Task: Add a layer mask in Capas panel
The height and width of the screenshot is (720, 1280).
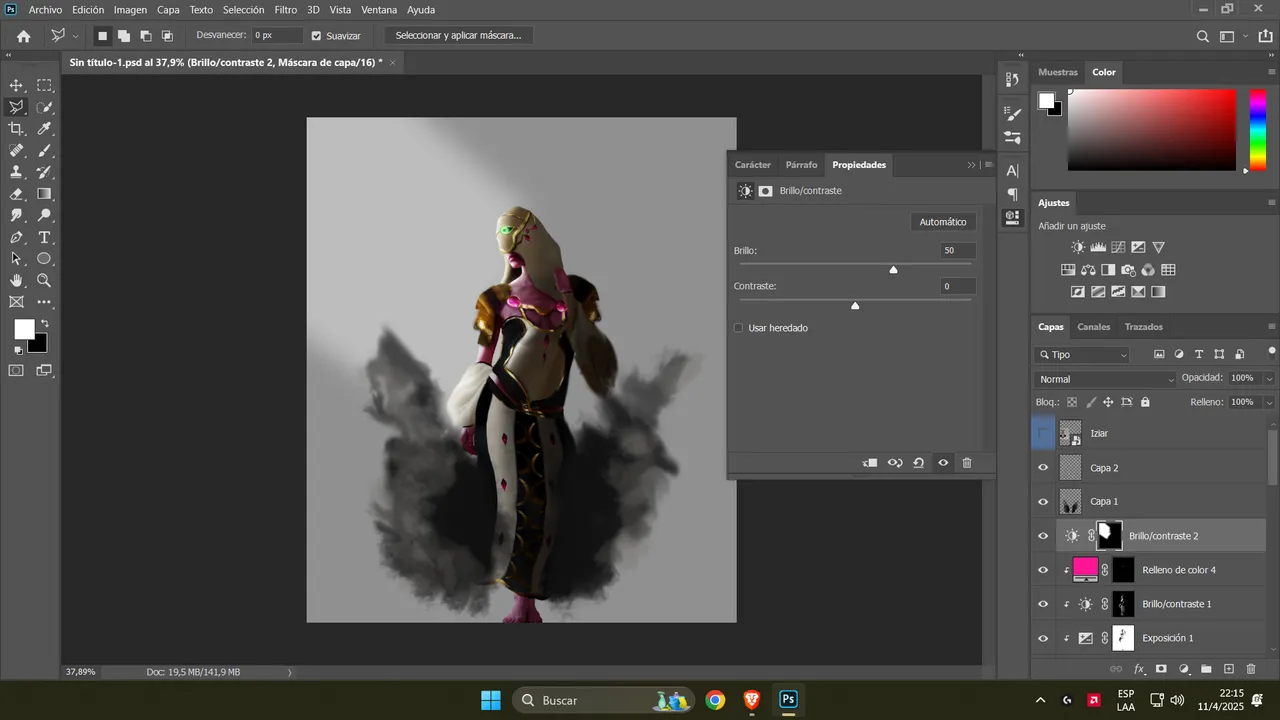Action: pyautogui.click(x=1161, y=669)
